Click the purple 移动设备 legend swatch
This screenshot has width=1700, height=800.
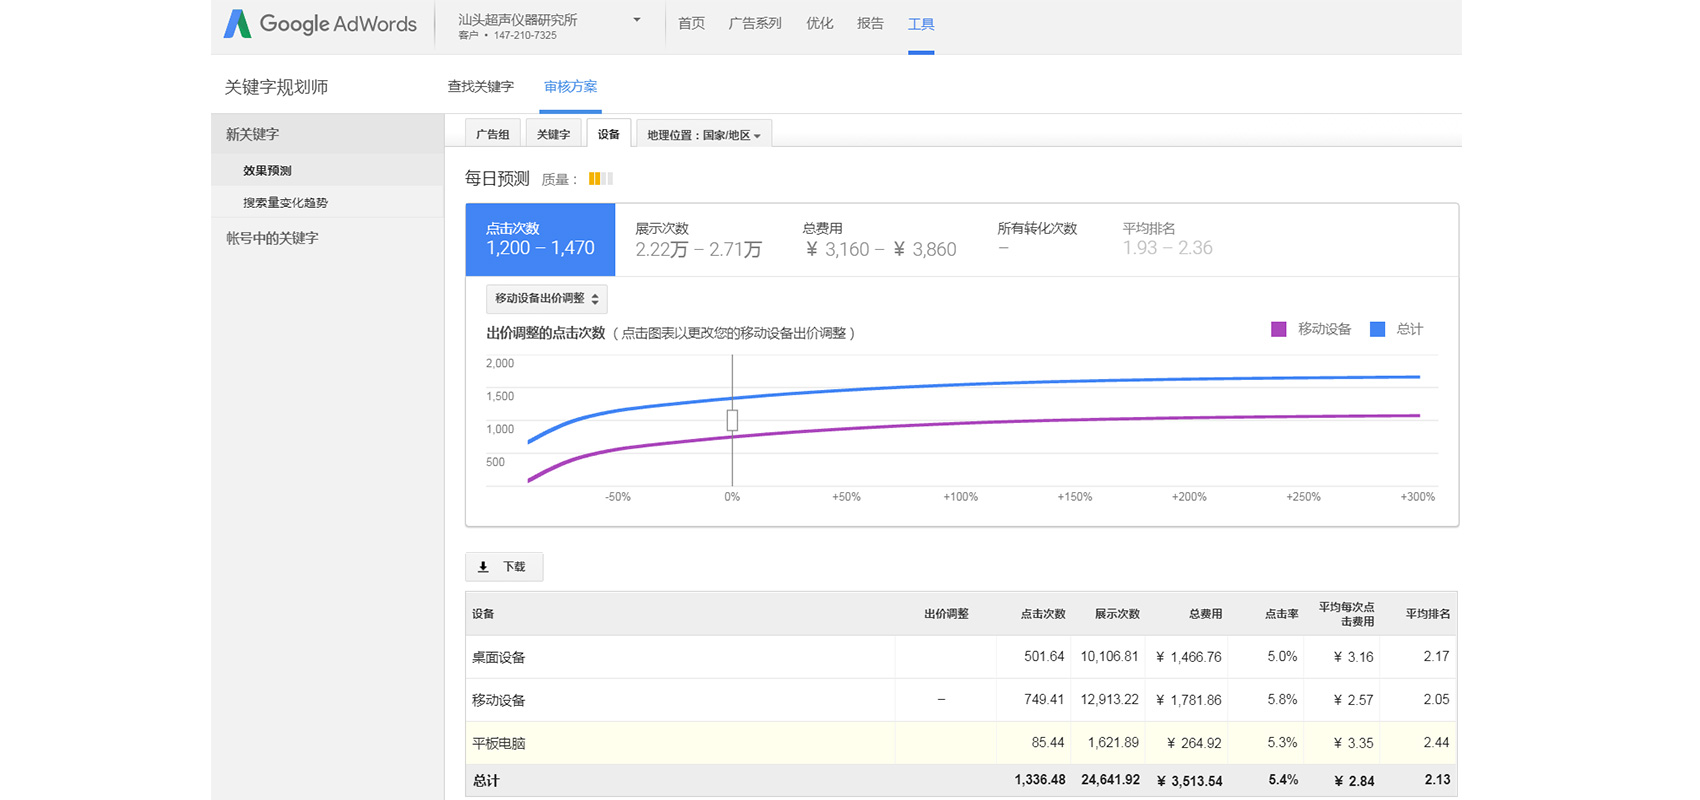coord(1278,329)
